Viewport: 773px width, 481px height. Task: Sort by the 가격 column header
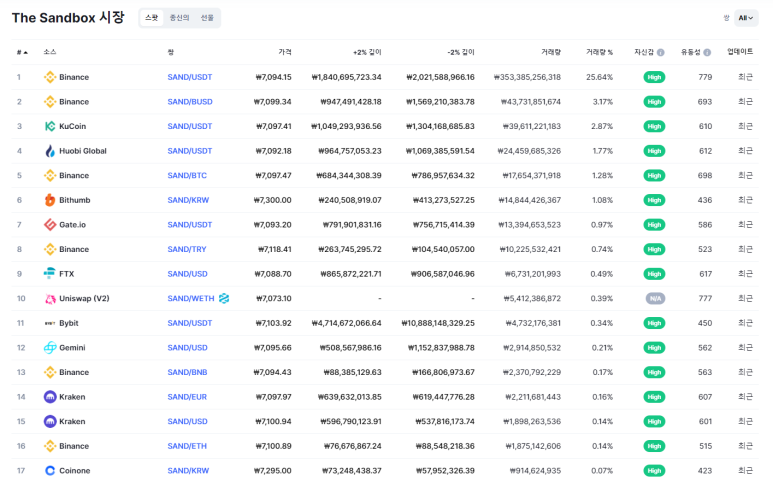coord(285,52)
